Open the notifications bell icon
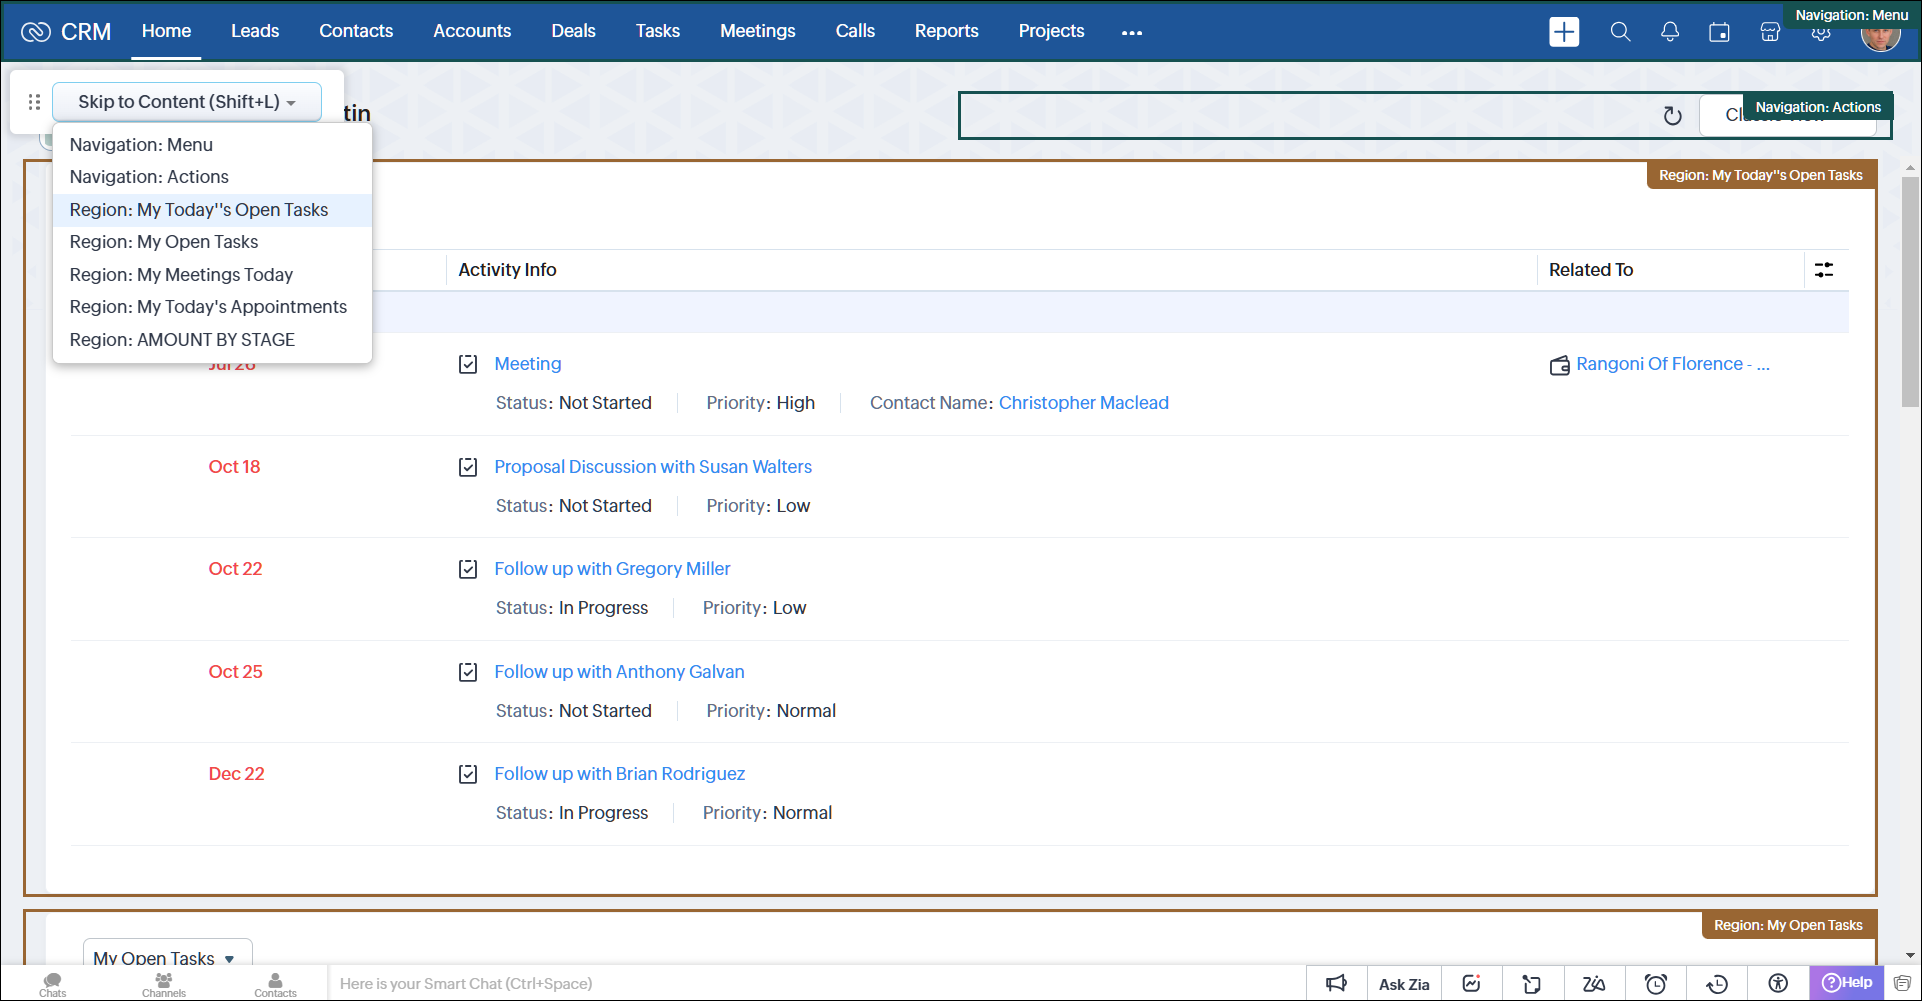The image size is (1922, 1001). click(x=1670, y=32)
